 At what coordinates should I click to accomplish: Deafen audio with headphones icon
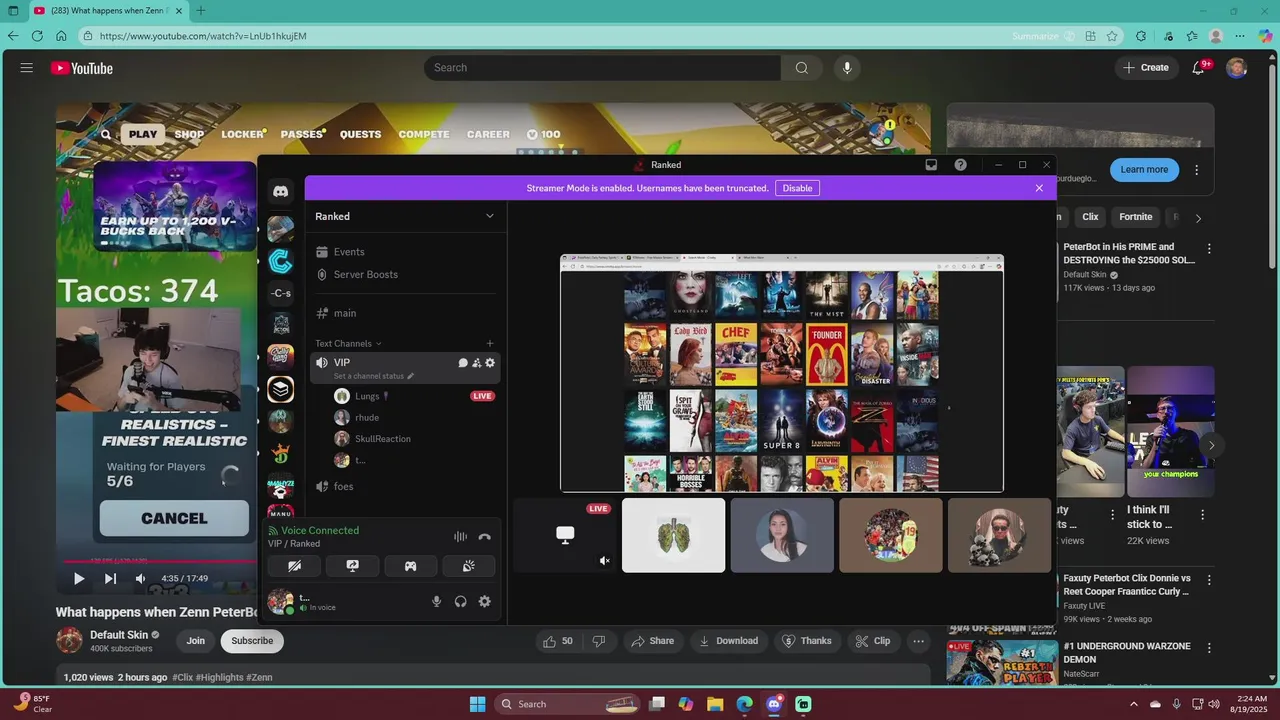tap(460, 601)
